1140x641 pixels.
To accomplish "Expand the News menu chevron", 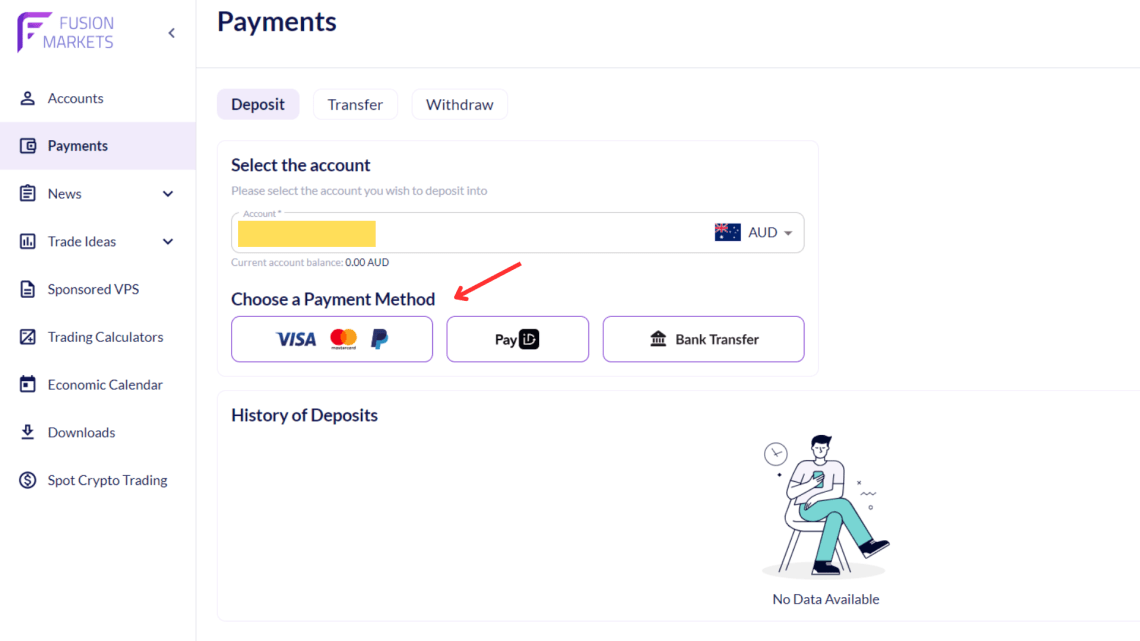I will point(167,193).
